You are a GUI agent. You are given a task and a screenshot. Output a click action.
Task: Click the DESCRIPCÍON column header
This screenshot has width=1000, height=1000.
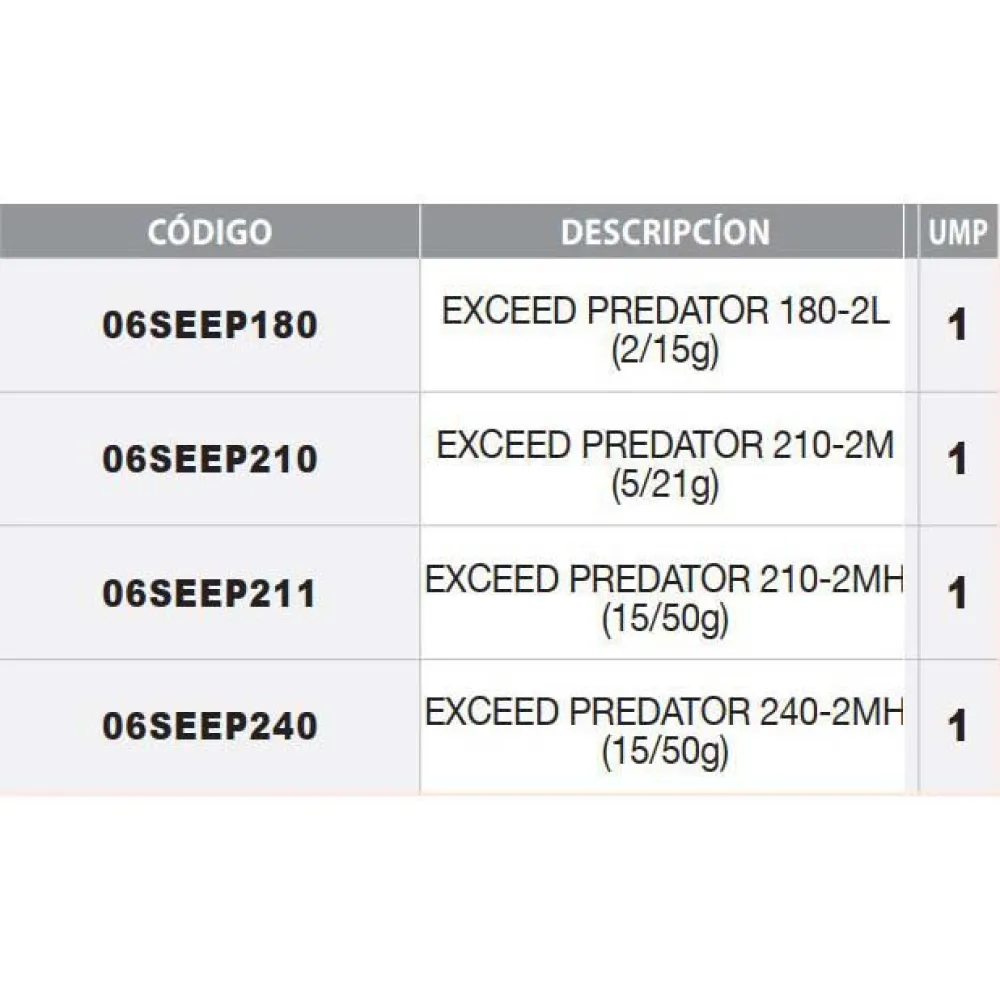click(665, 232)
